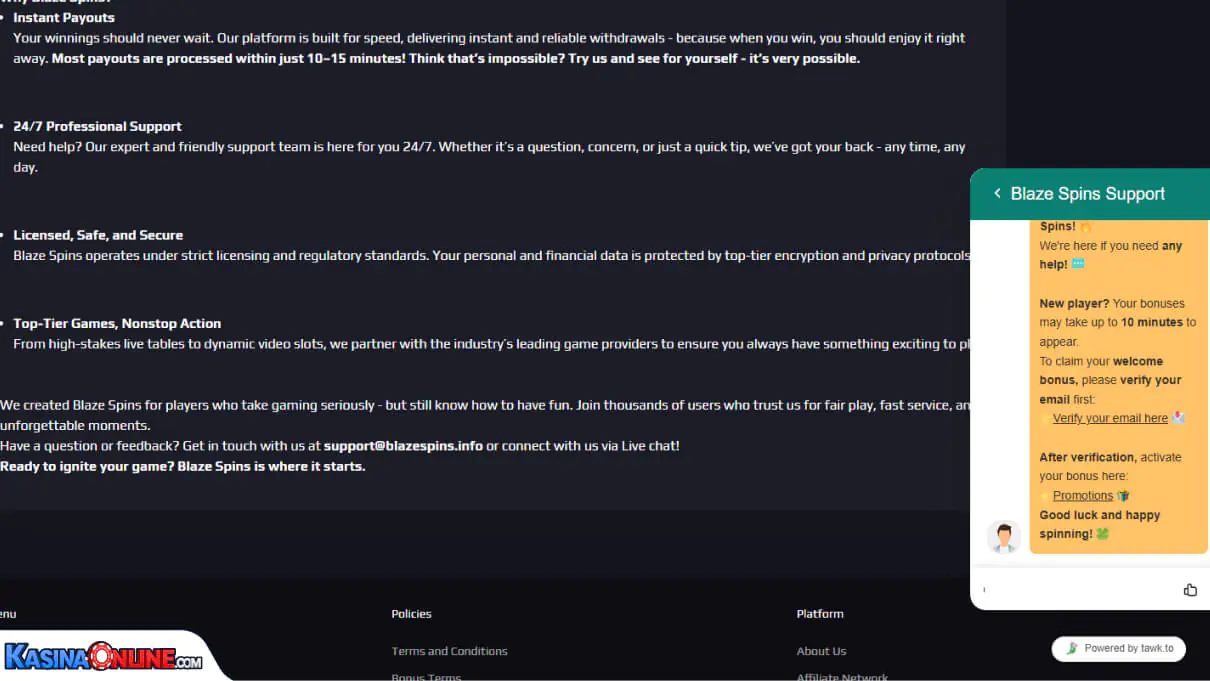Click the 24/7 Professional Support heading

pyautogui.click(x=97, y=126)
